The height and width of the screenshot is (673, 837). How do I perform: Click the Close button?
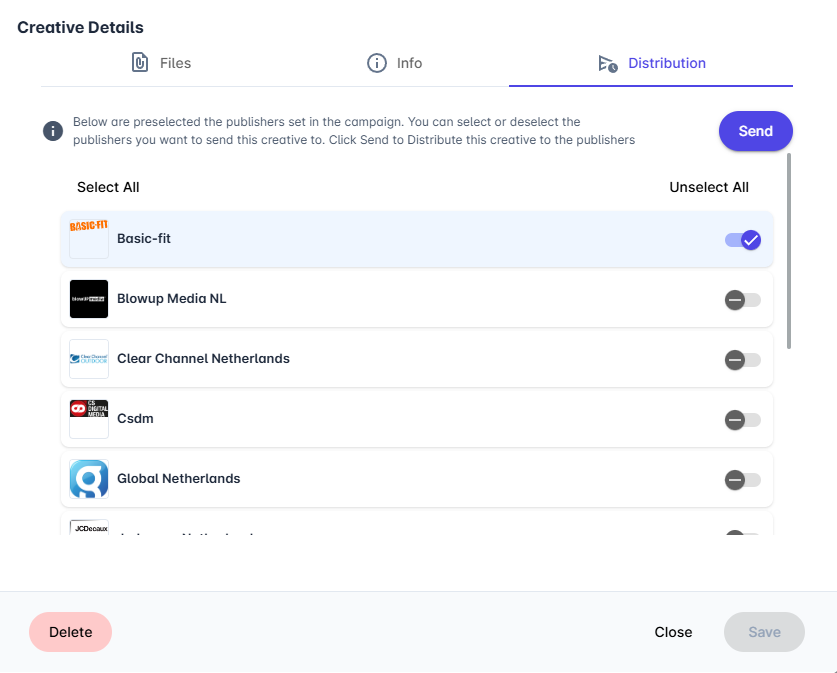tap(673, 632)
